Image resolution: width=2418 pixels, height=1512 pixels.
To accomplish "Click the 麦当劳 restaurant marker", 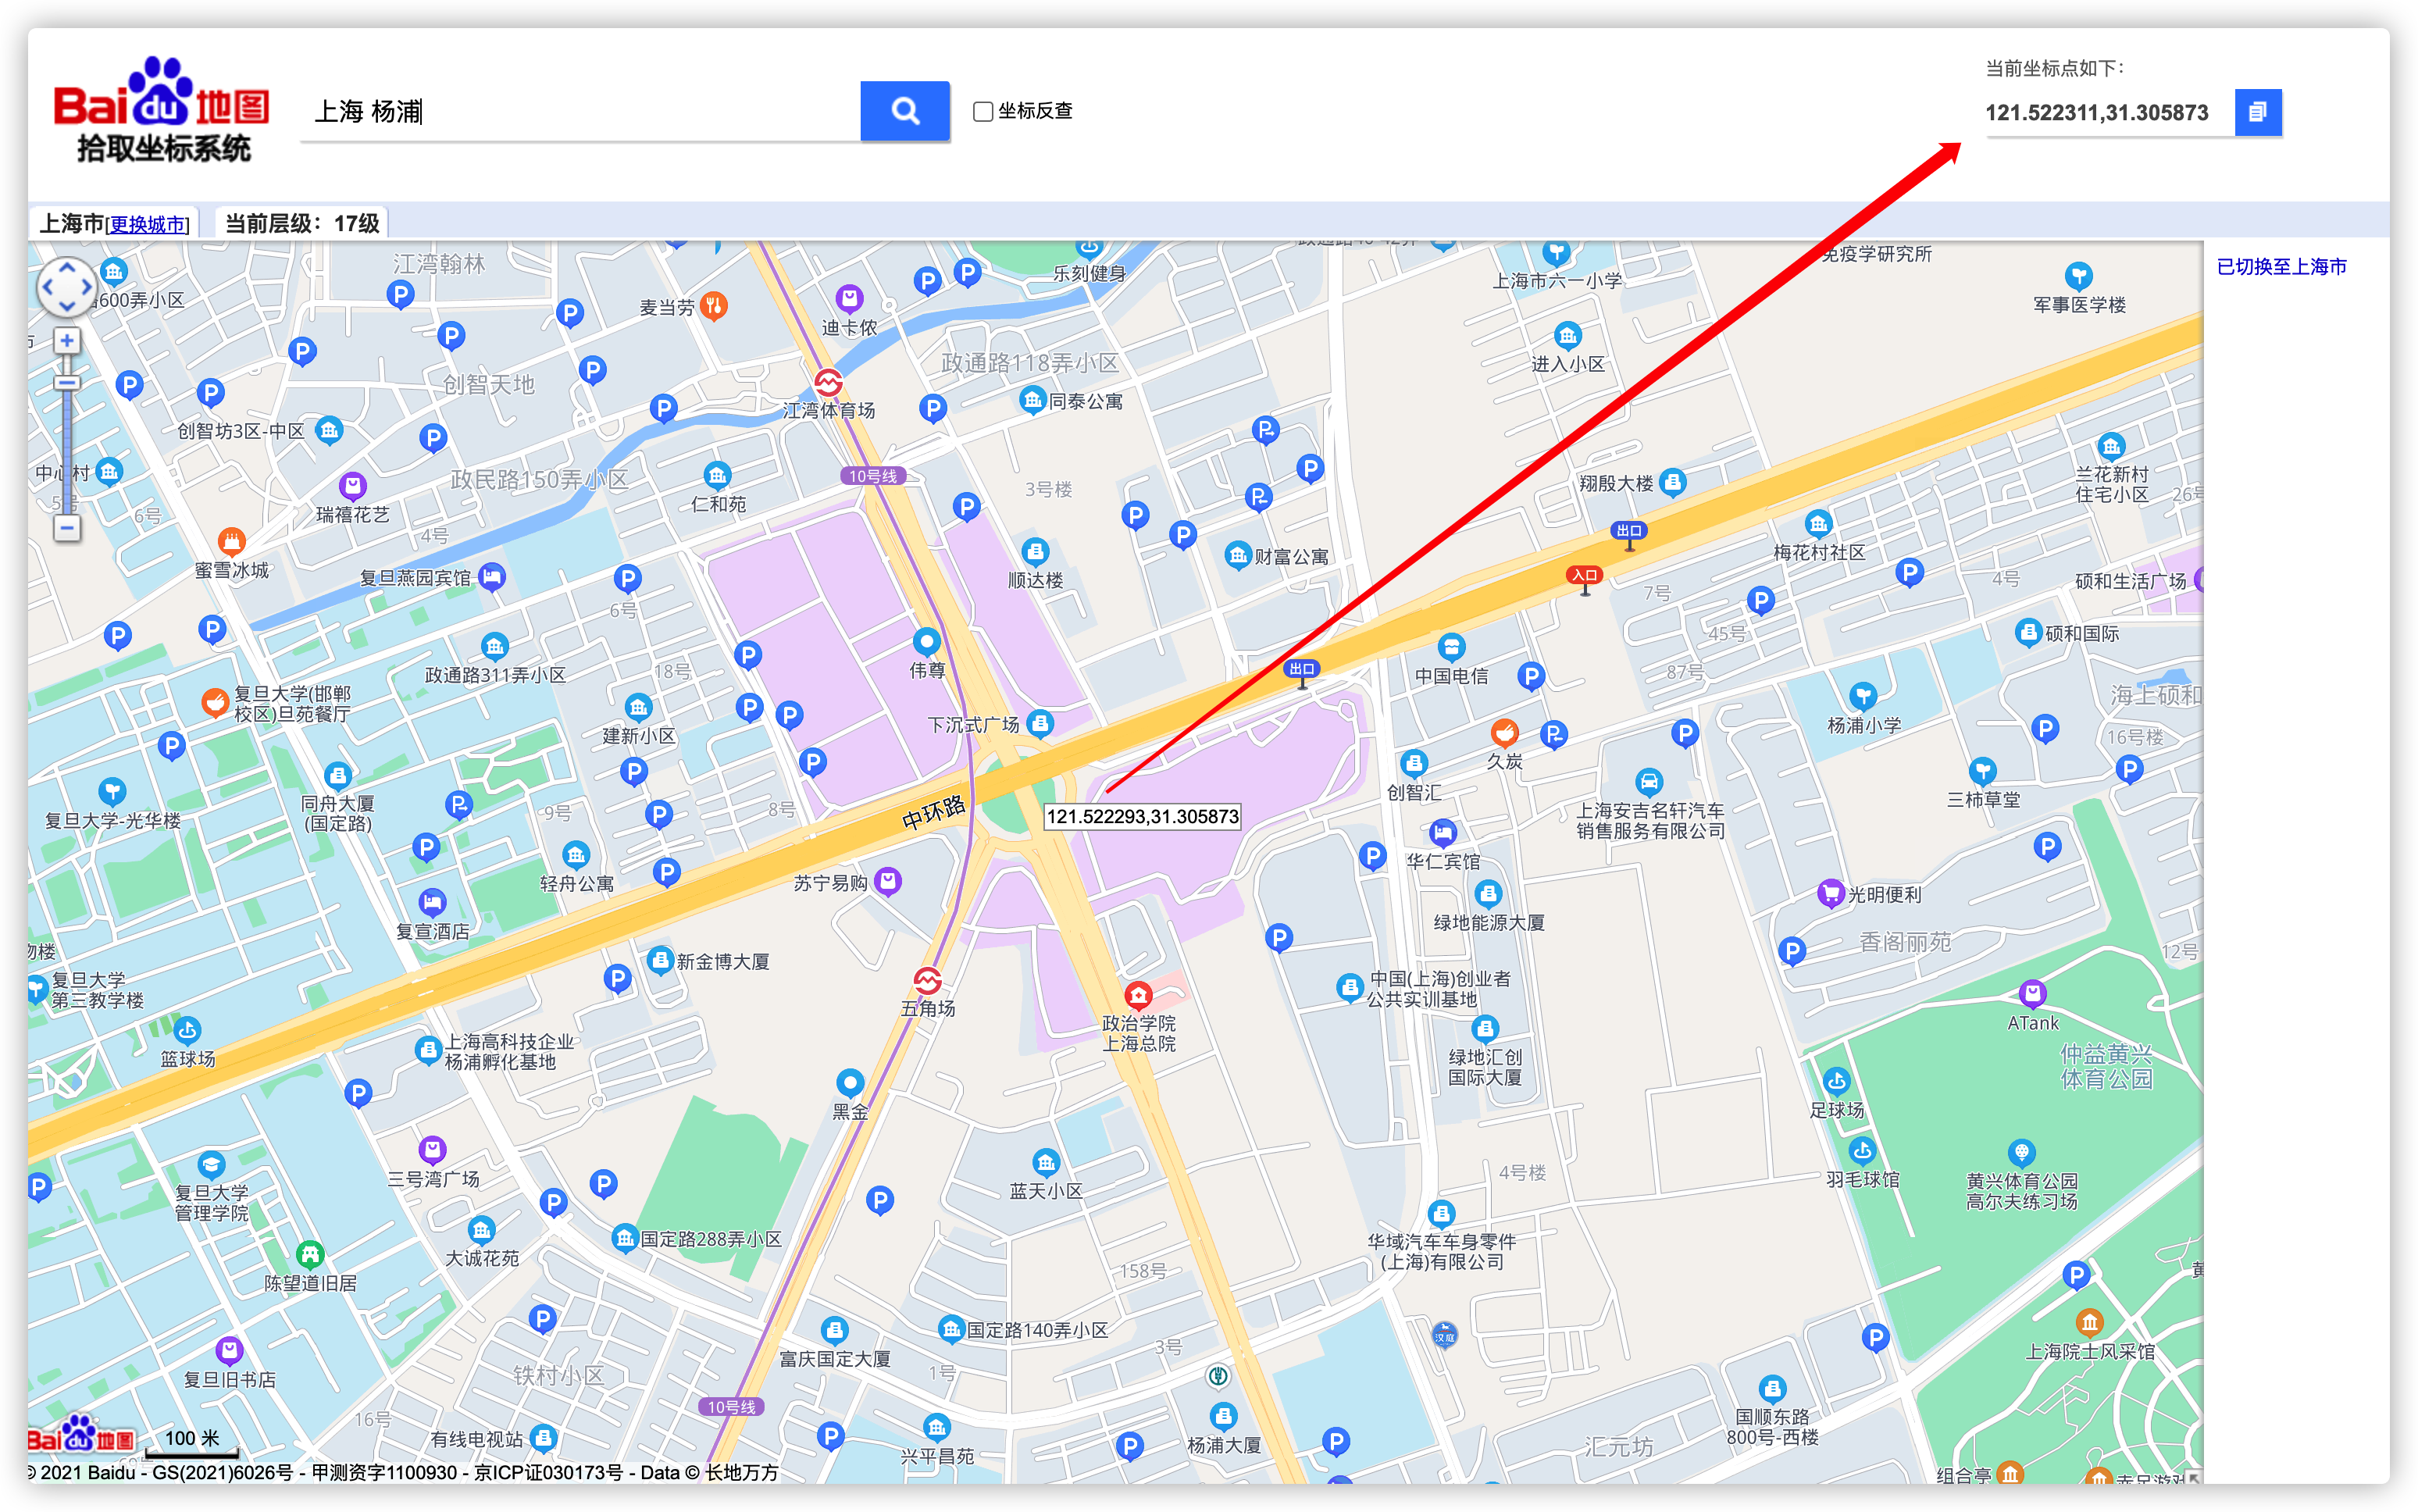I will (x=713, y=306).
